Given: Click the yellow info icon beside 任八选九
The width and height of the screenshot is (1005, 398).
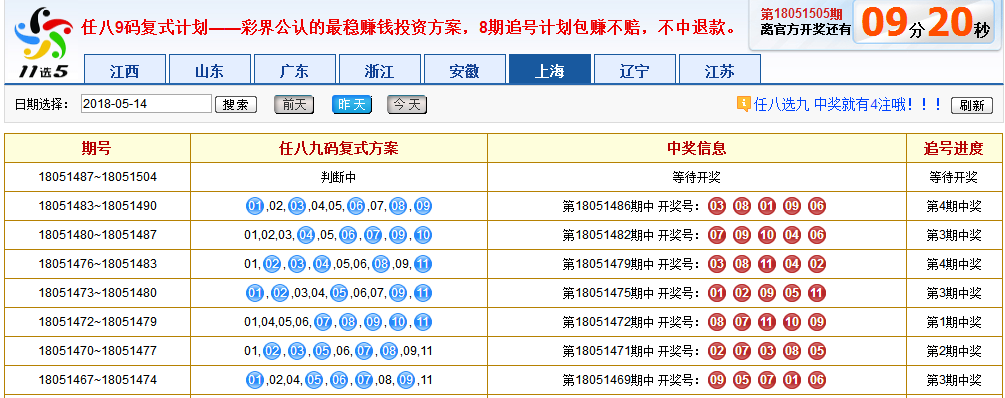Looking at the screenshot, I should pos(743,104).
